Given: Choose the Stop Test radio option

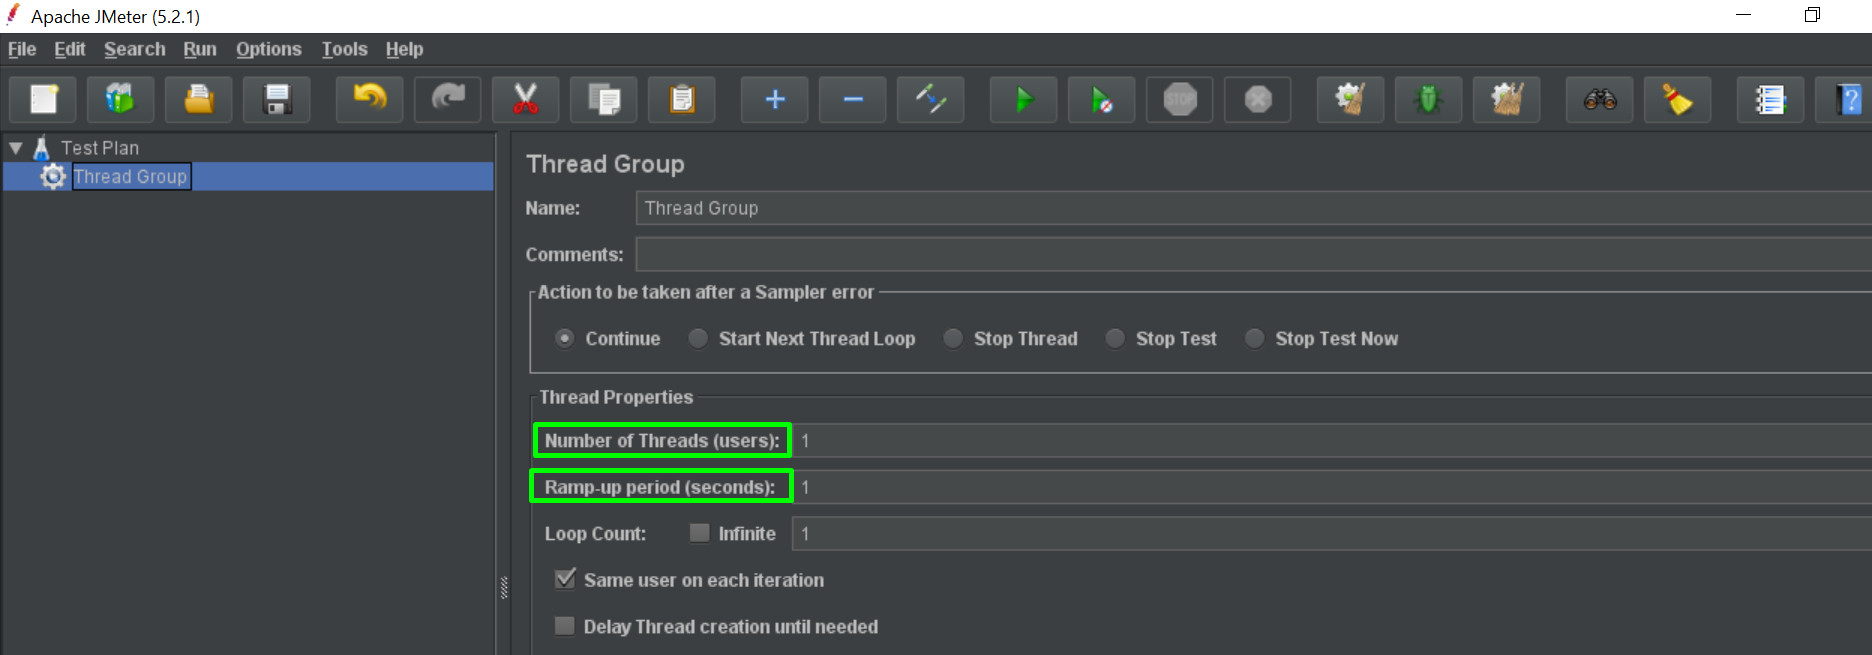Looking at the screenshot, I should pyautogui.click(x=1115, y=338).
